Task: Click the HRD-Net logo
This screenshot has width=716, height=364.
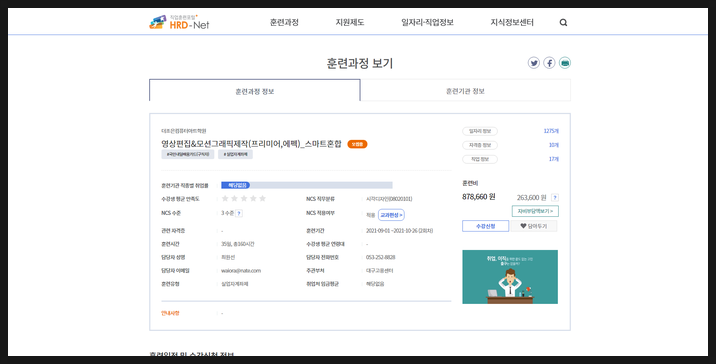Action: tap(179, 22)
